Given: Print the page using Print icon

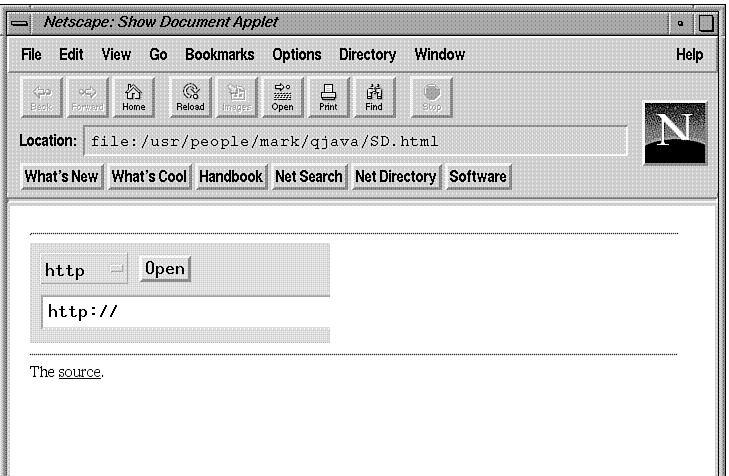Looking at the screenshot, I should tap(328, 96).
